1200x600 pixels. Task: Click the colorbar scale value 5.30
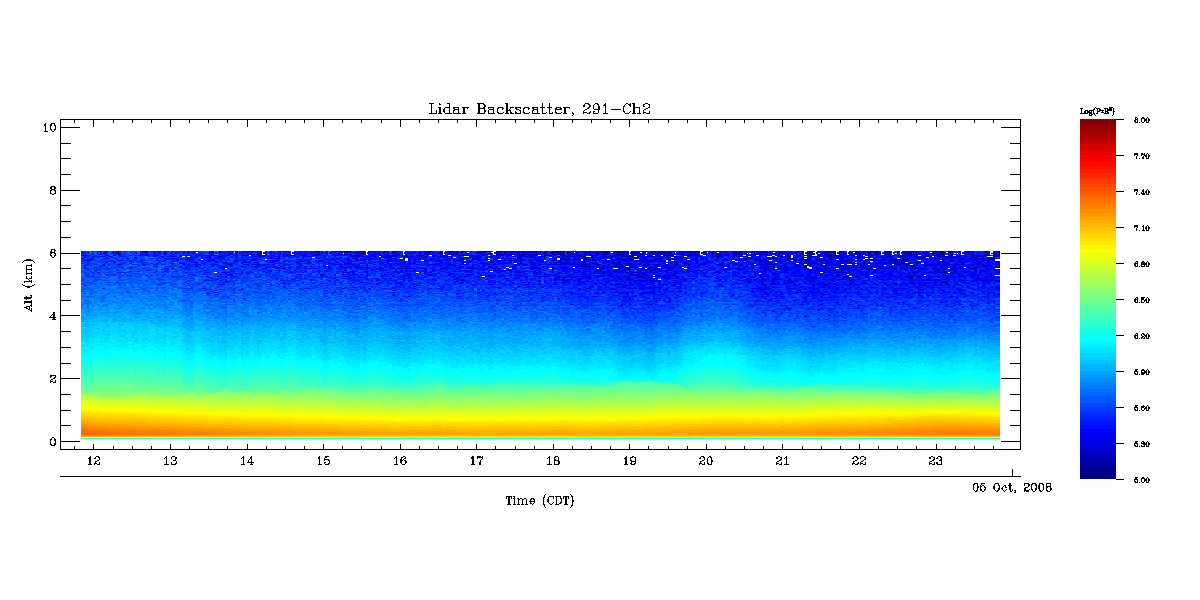pos(1142,443)
